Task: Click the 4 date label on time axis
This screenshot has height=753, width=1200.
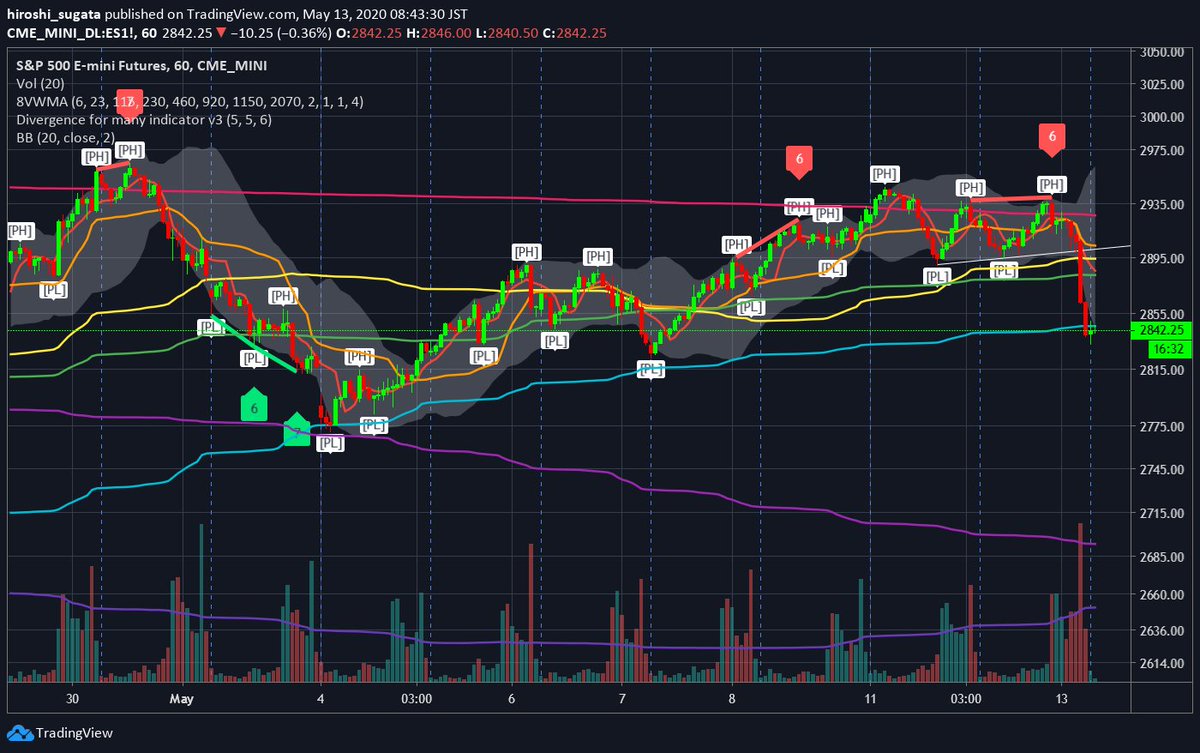Action: click(x=321, y=699)
